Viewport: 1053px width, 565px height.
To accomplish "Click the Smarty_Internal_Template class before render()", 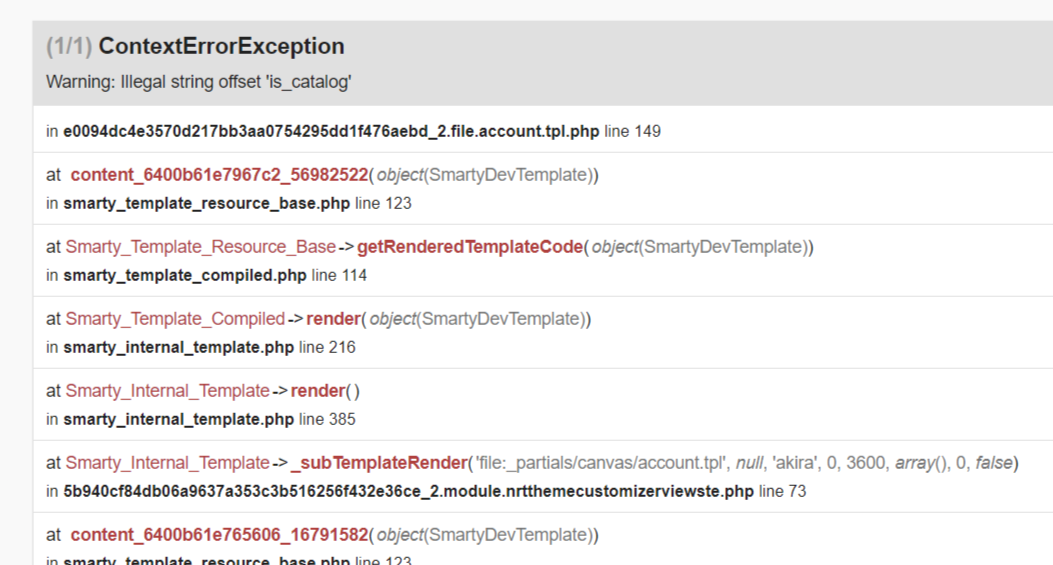I will (x=167, y=390).
